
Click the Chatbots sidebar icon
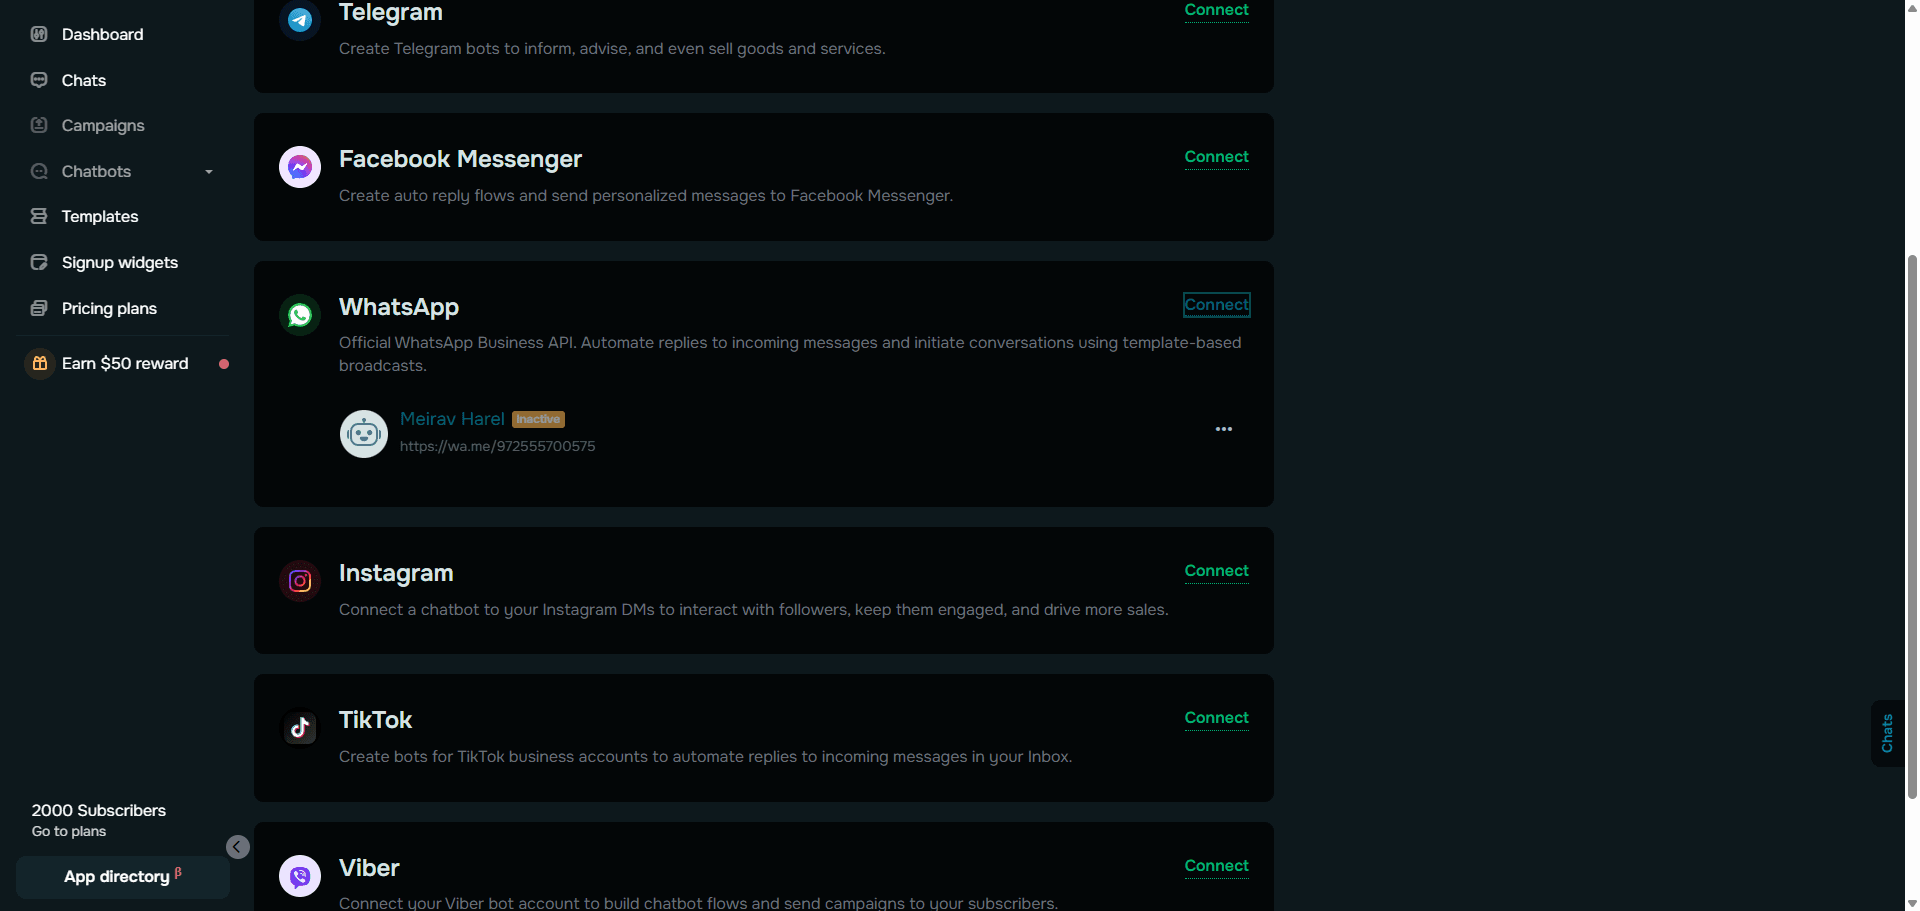pyautogui.click(x=39, y=171)
